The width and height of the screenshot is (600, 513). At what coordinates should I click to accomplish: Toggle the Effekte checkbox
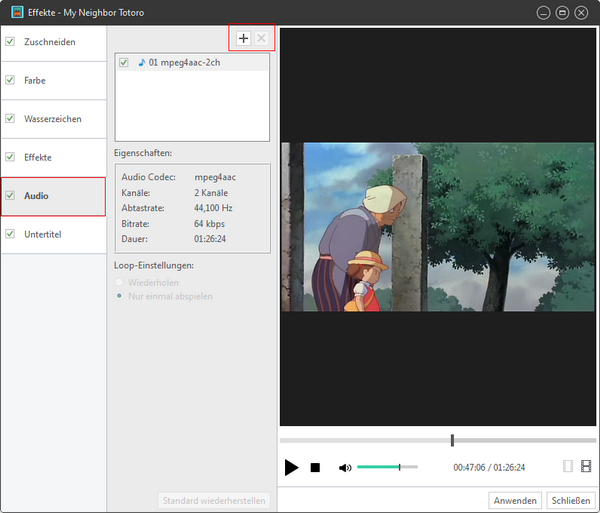[x=10, y=157]
